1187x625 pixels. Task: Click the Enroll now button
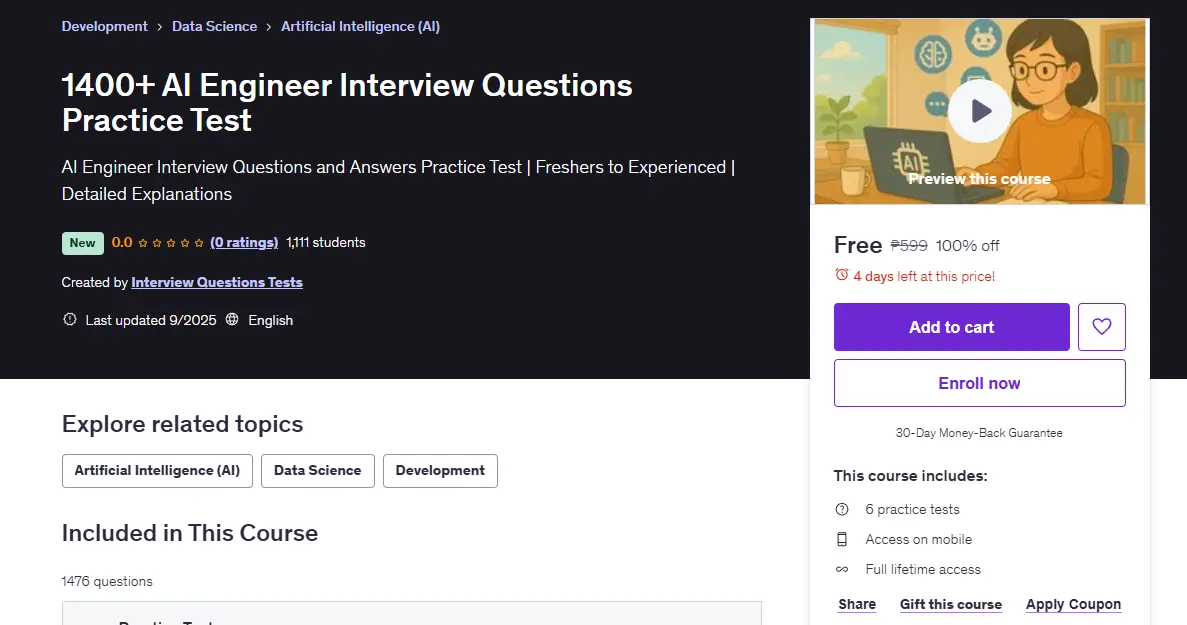[980, 383]
